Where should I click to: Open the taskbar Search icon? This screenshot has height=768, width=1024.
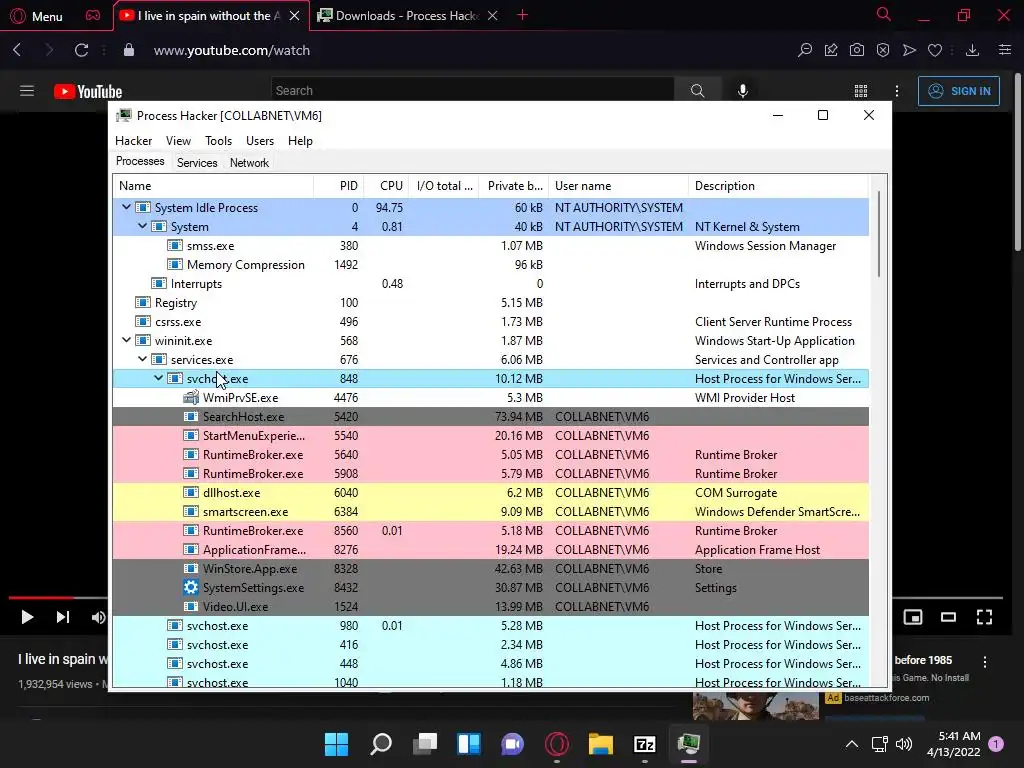tap(381, 744)
